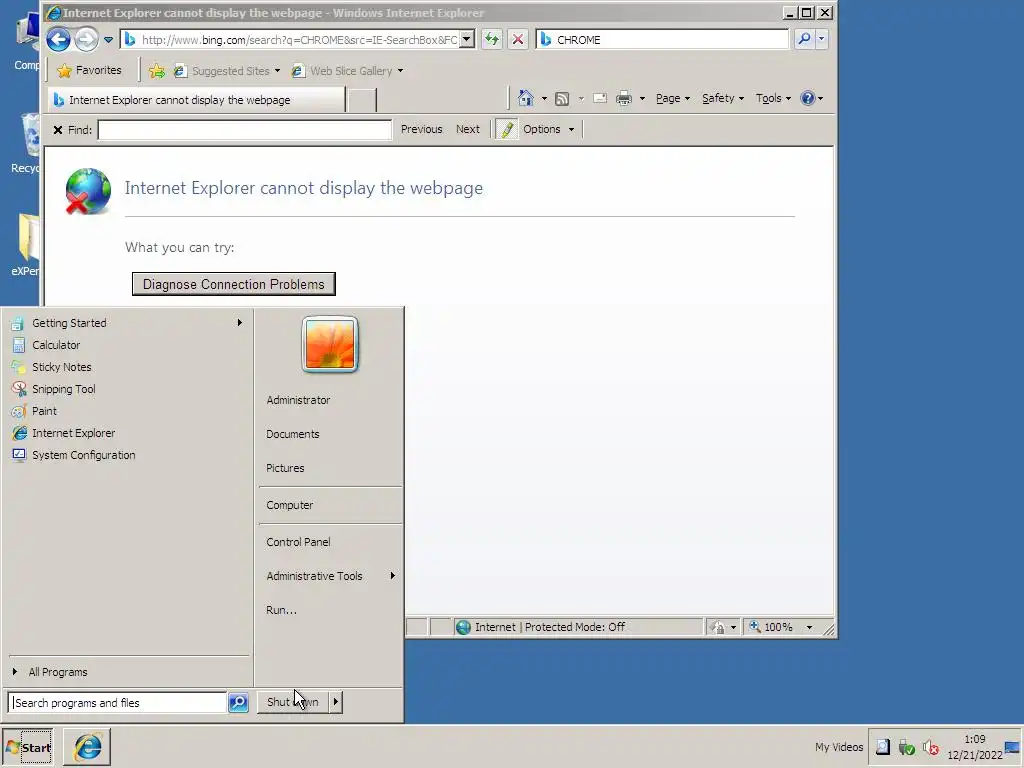Click Previous in the Find bar

coord(421,129)
